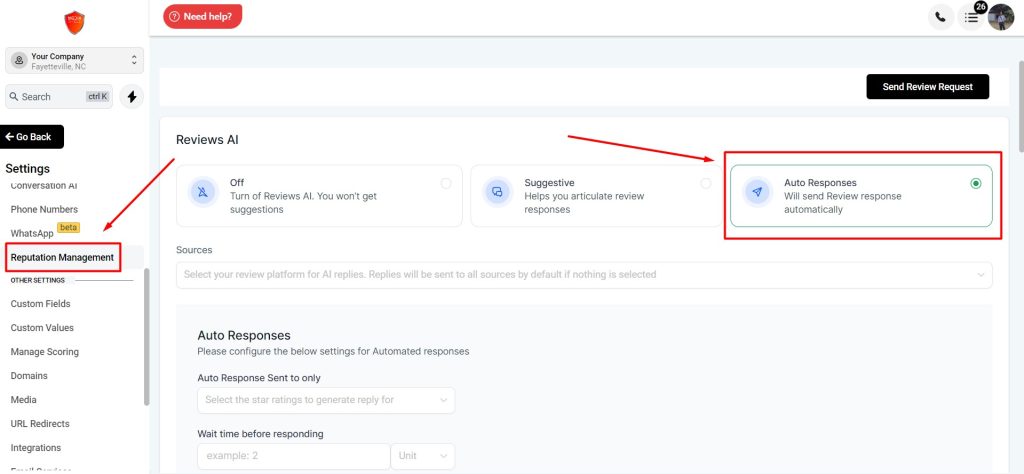Click the 'Auto Response Sent to only' label

pyautogui.click(x=259, y=378)
